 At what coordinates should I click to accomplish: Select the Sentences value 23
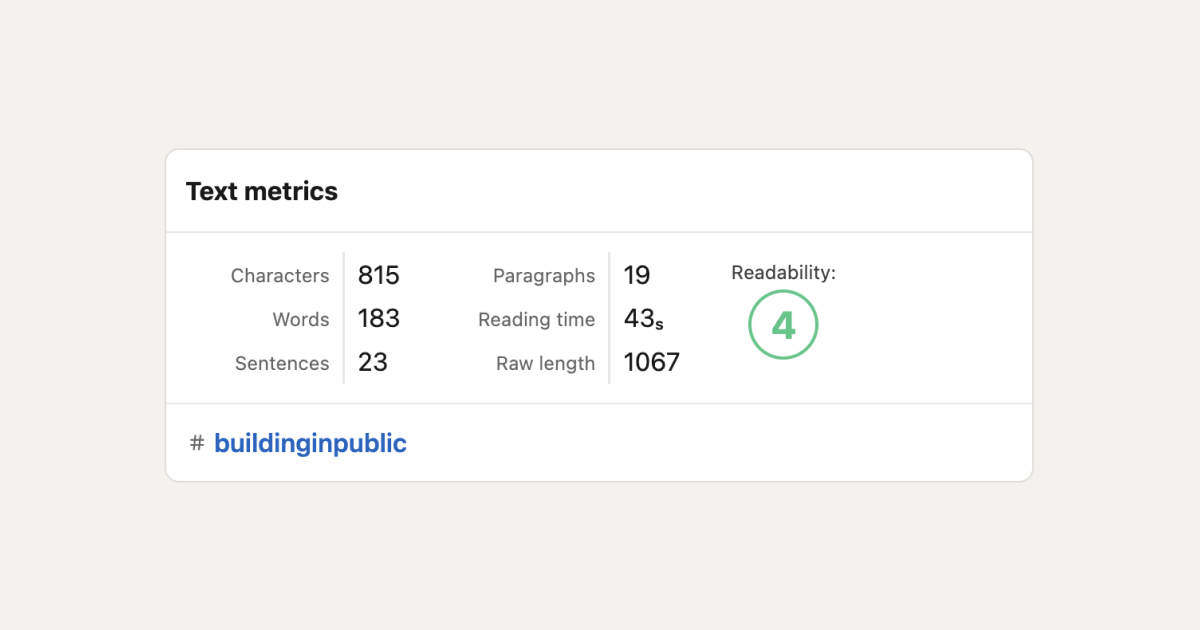click(373, 363)
